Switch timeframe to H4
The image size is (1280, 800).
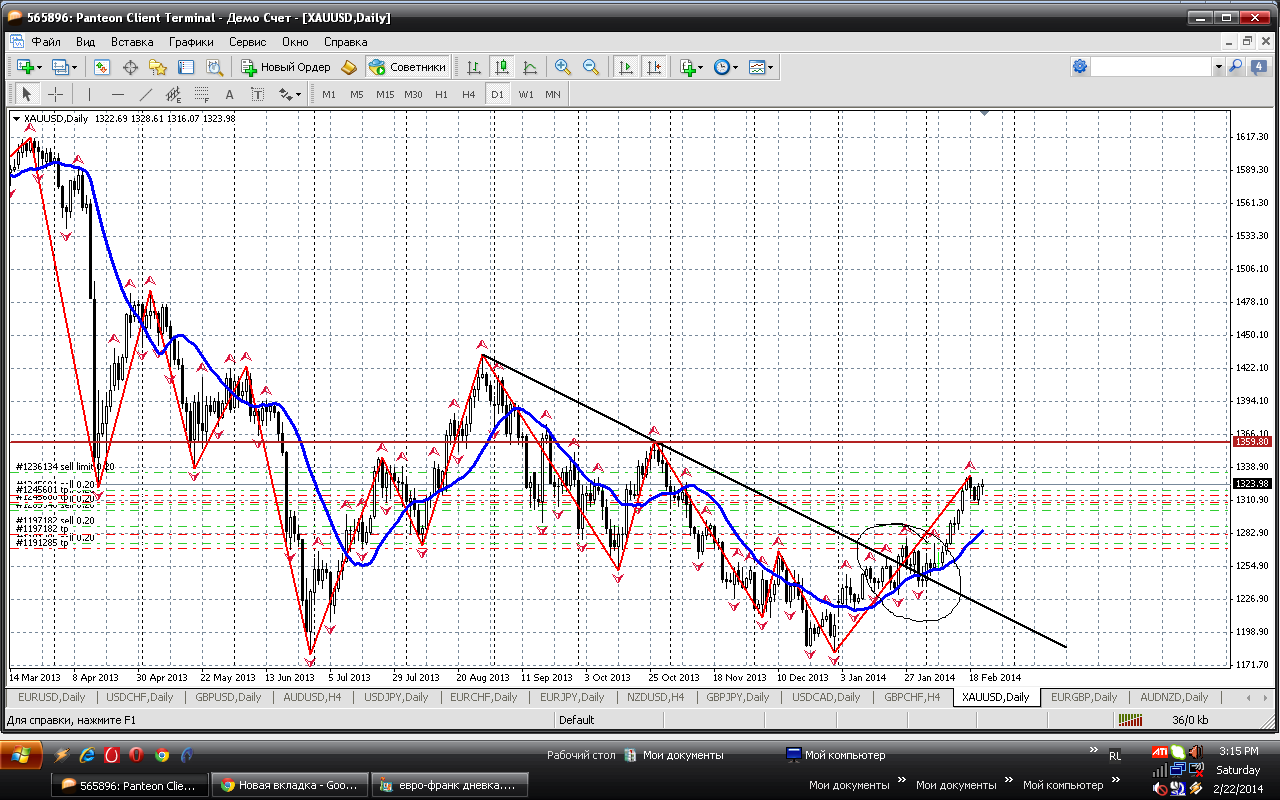click(x=468, y=94)
